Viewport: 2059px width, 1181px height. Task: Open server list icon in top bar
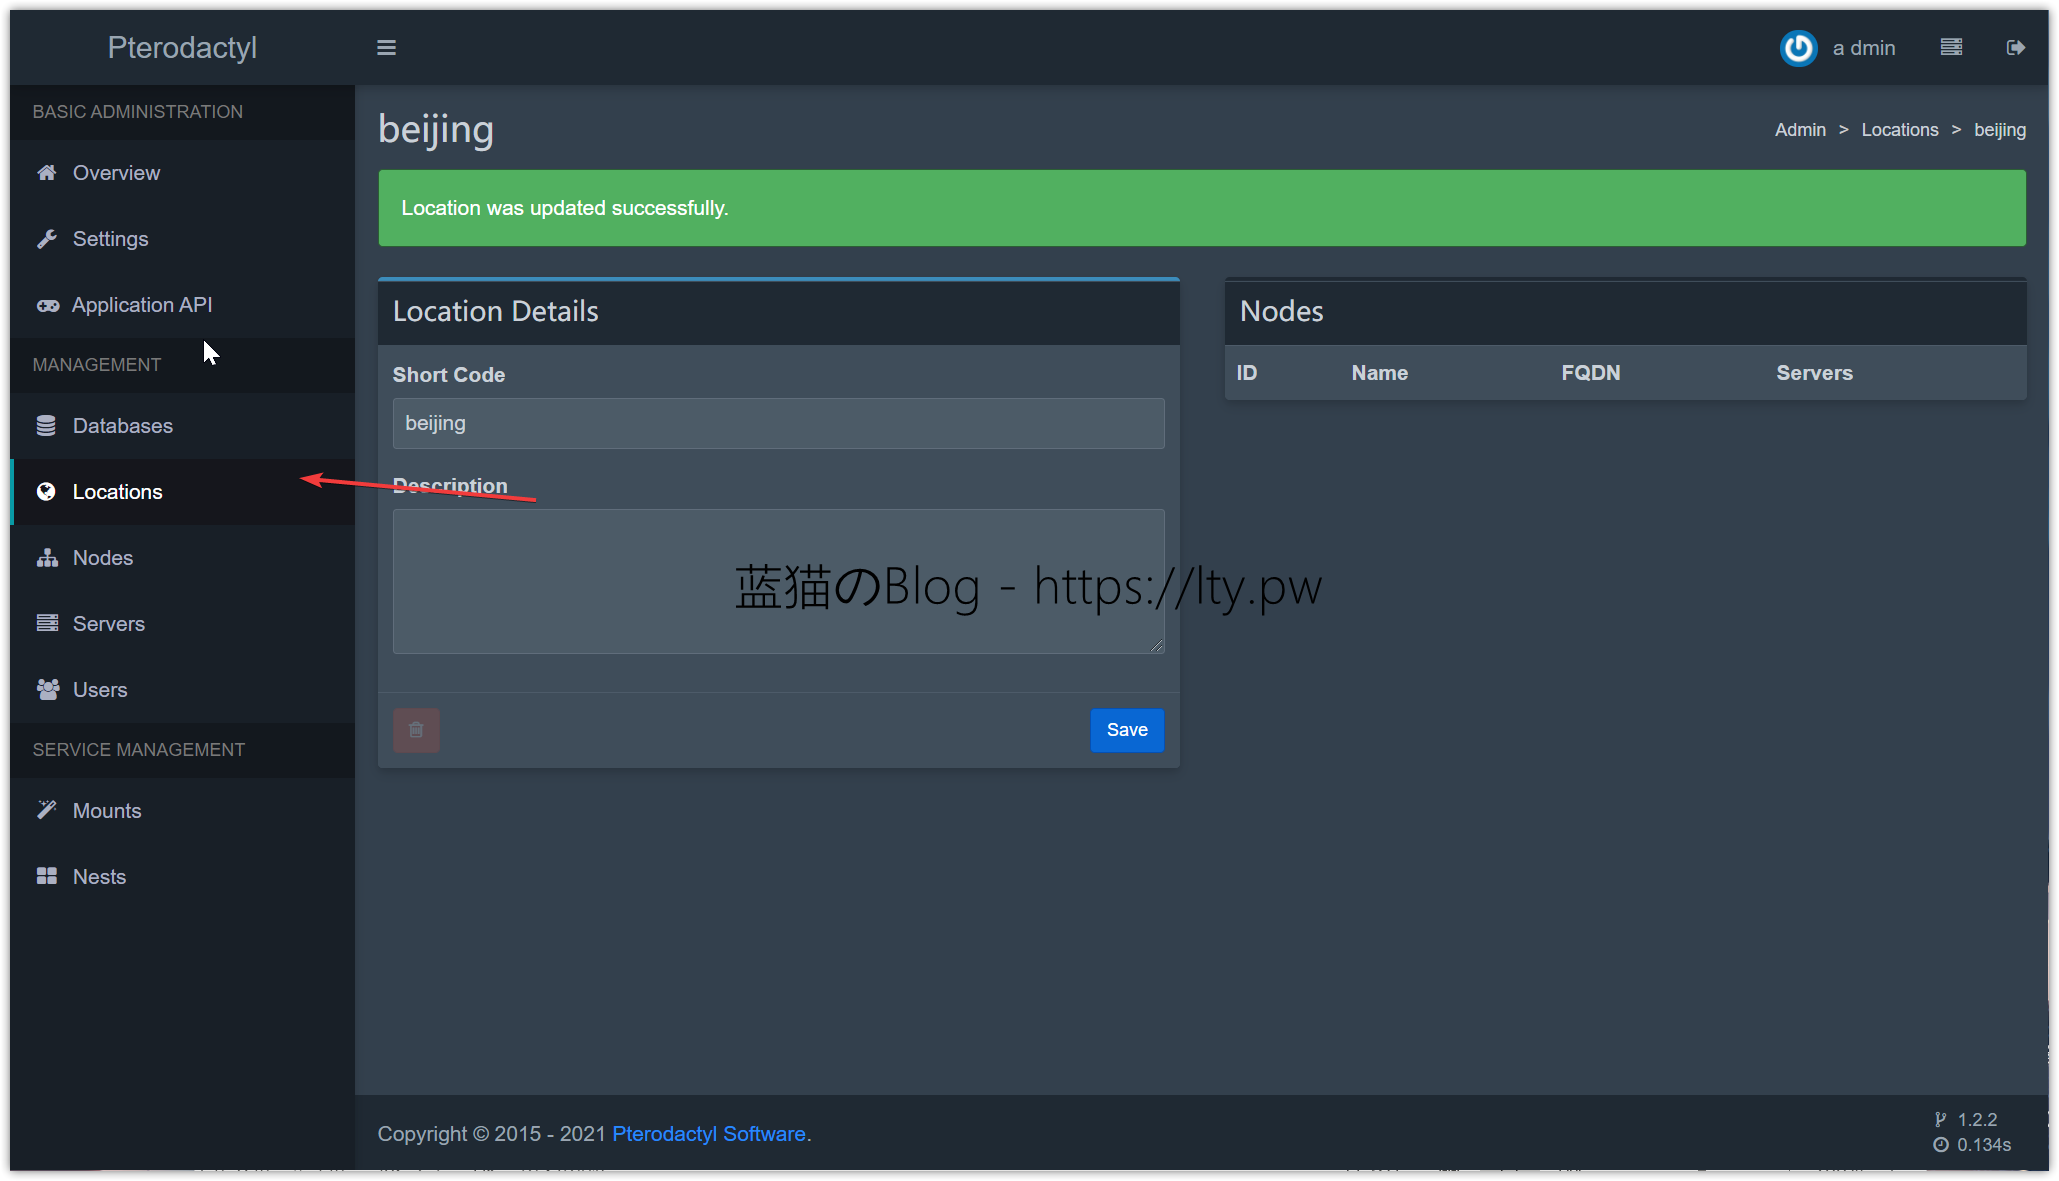tap(1951, 48)
